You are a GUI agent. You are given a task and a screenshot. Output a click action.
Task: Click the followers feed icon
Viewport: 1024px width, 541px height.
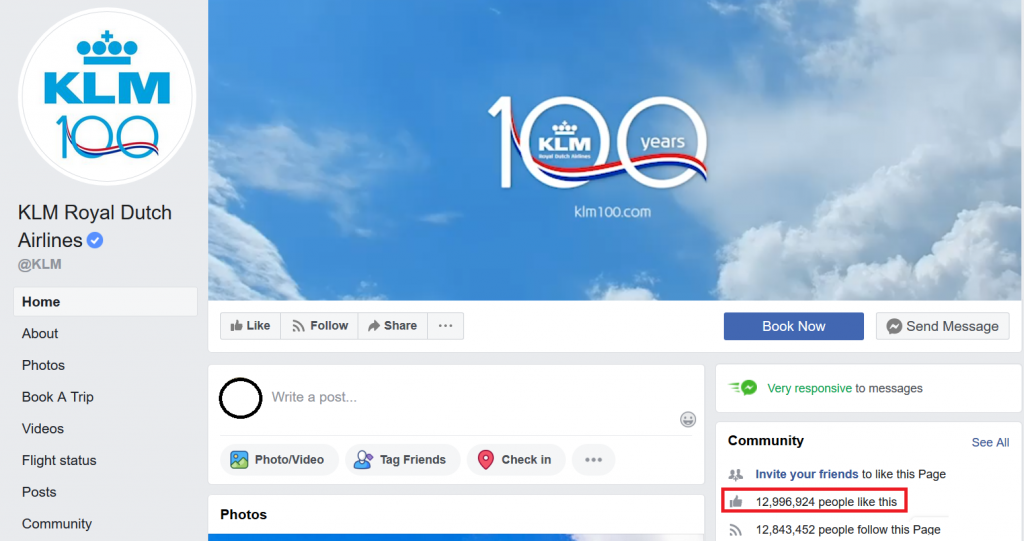pos(736,530)
